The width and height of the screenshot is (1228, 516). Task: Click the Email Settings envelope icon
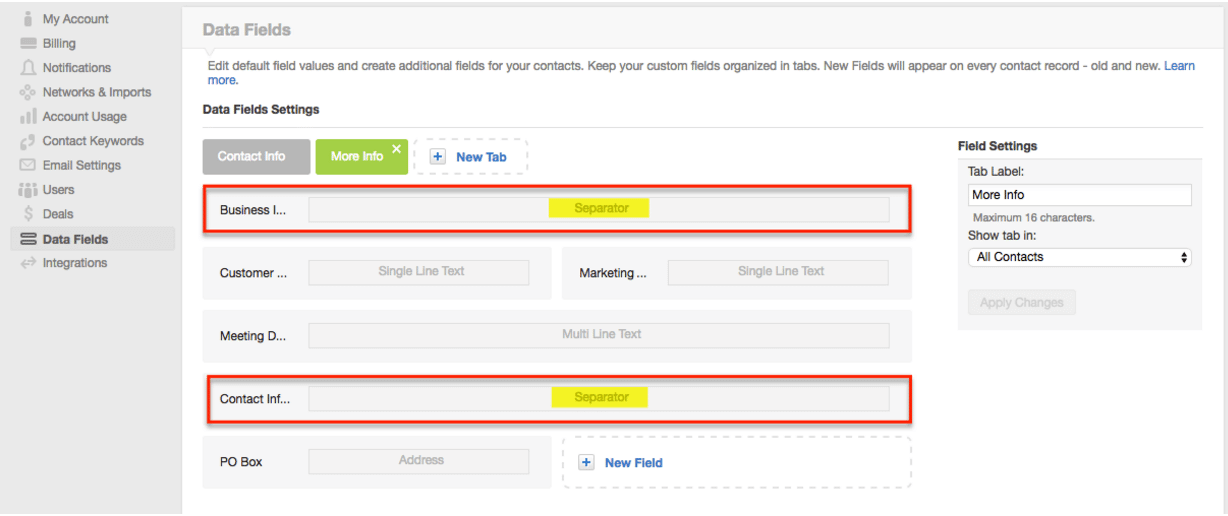pos(28,166)
